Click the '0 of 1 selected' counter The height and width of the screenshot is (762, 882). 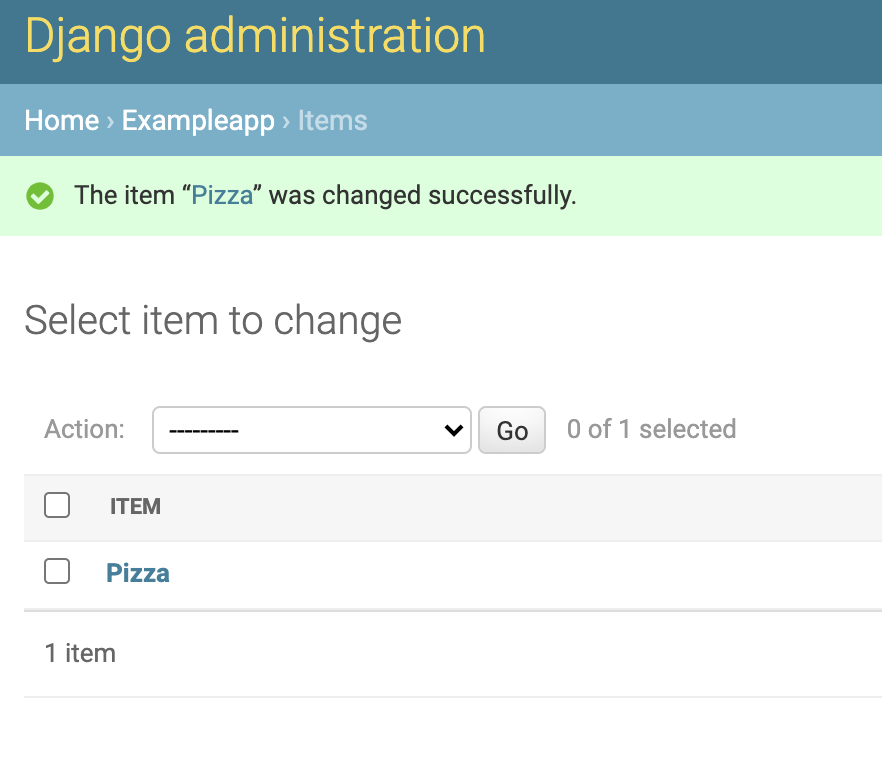pos(651,429)
